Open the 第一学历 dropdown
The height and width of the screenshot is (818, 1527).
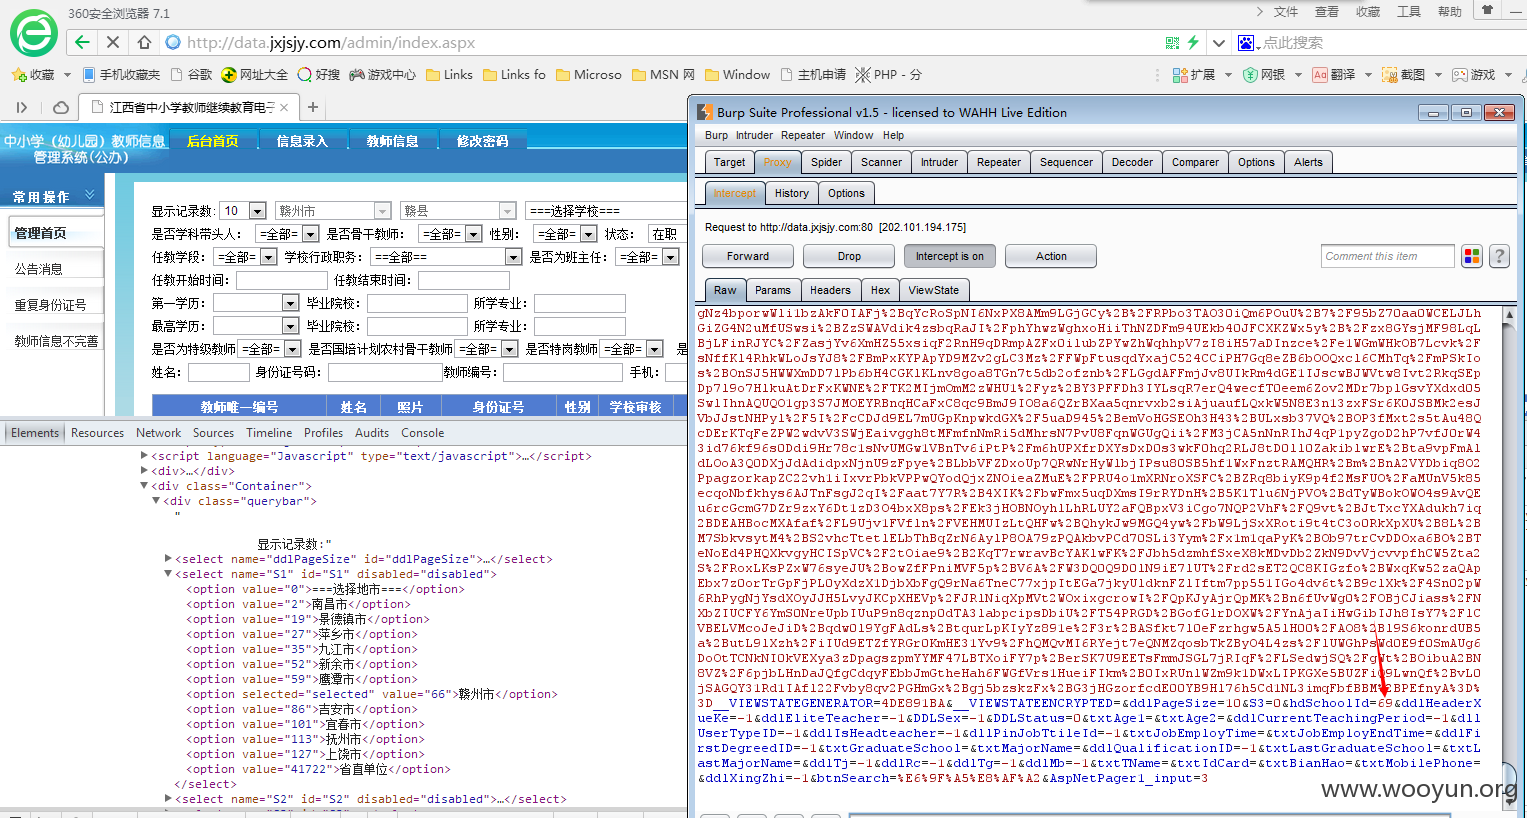point(290,303)
